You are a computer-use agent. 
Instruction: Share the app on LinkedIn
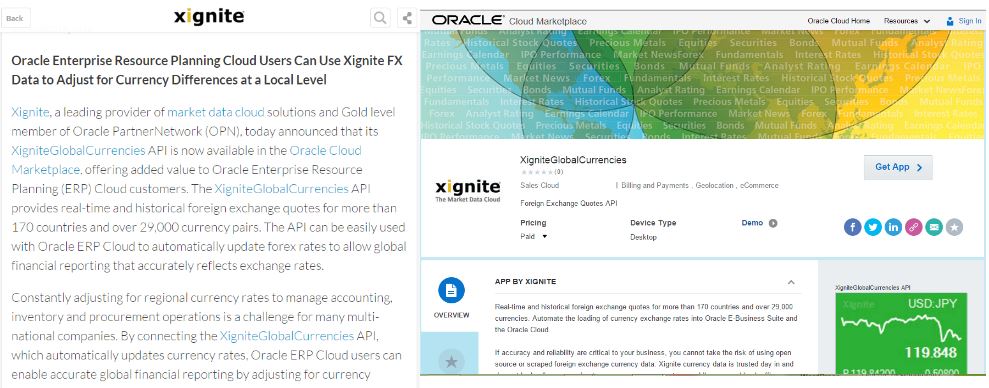[893, 227]
